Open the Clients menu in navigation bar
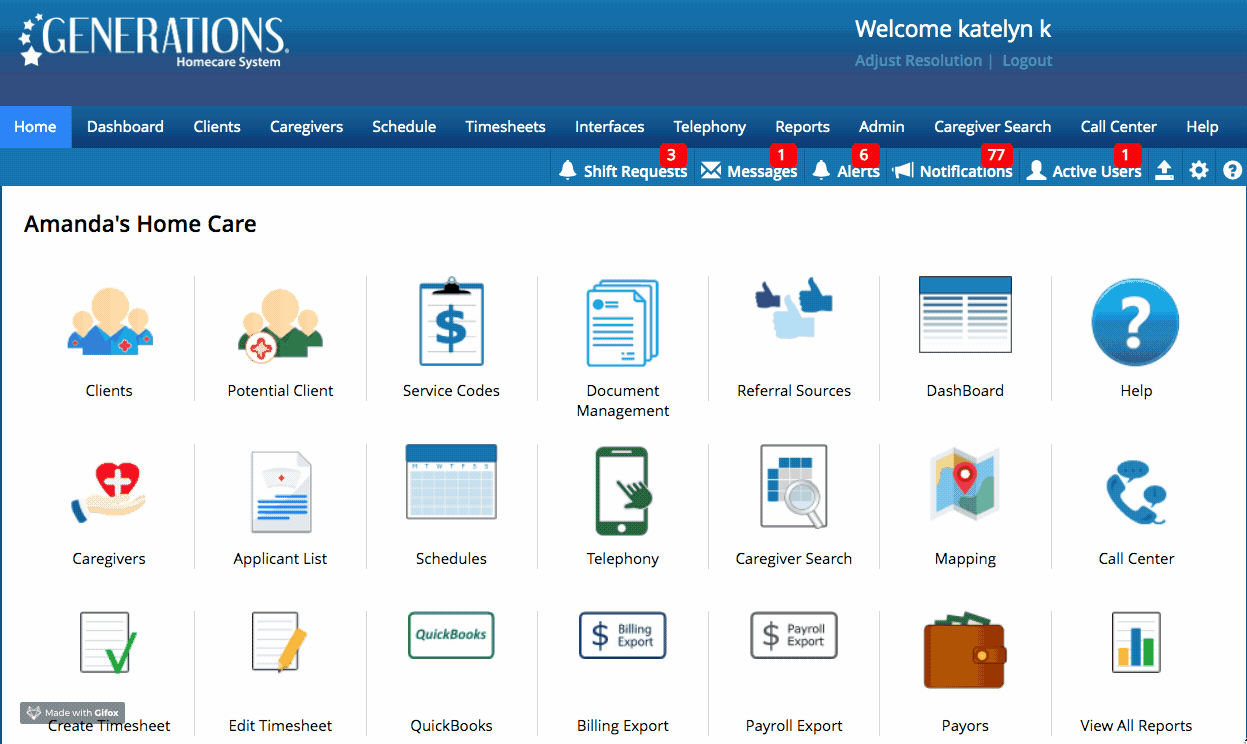The image size is (1247, 744). (x=217, y=127)
